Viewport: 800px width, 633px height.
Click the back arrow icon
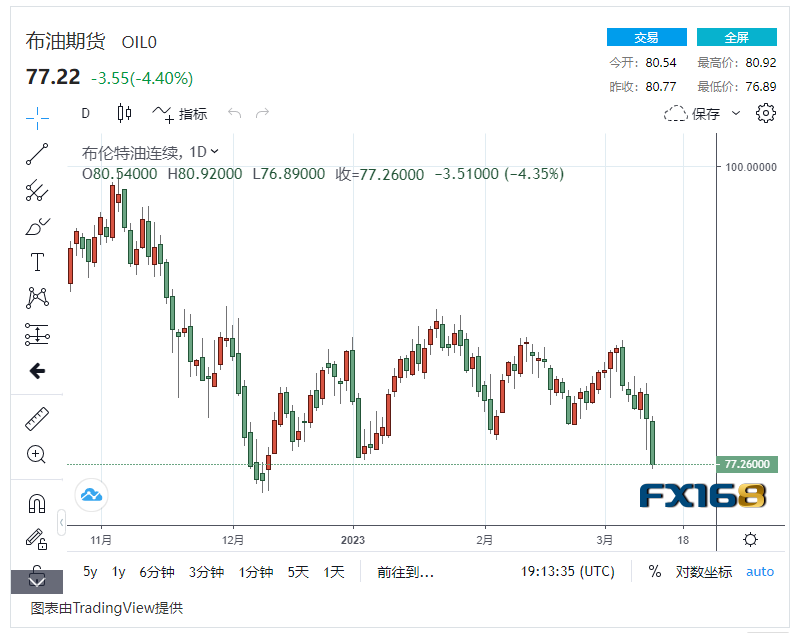(x=37, y=371)
